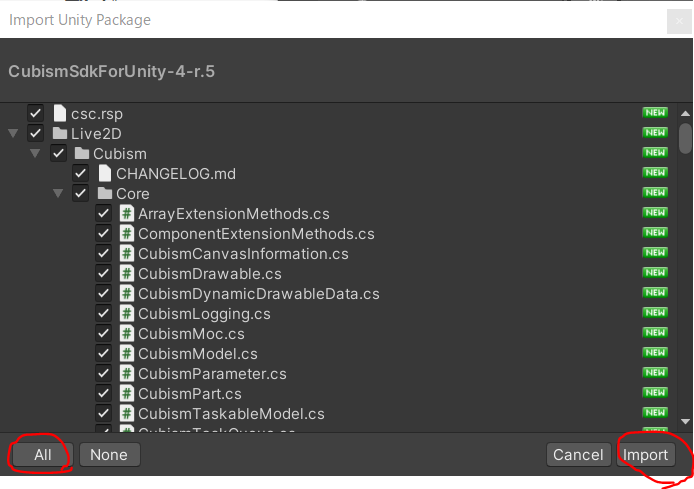Click the scrollbar down arrow
This screenshot has height=489, width=694.
(x=685, y=421)
